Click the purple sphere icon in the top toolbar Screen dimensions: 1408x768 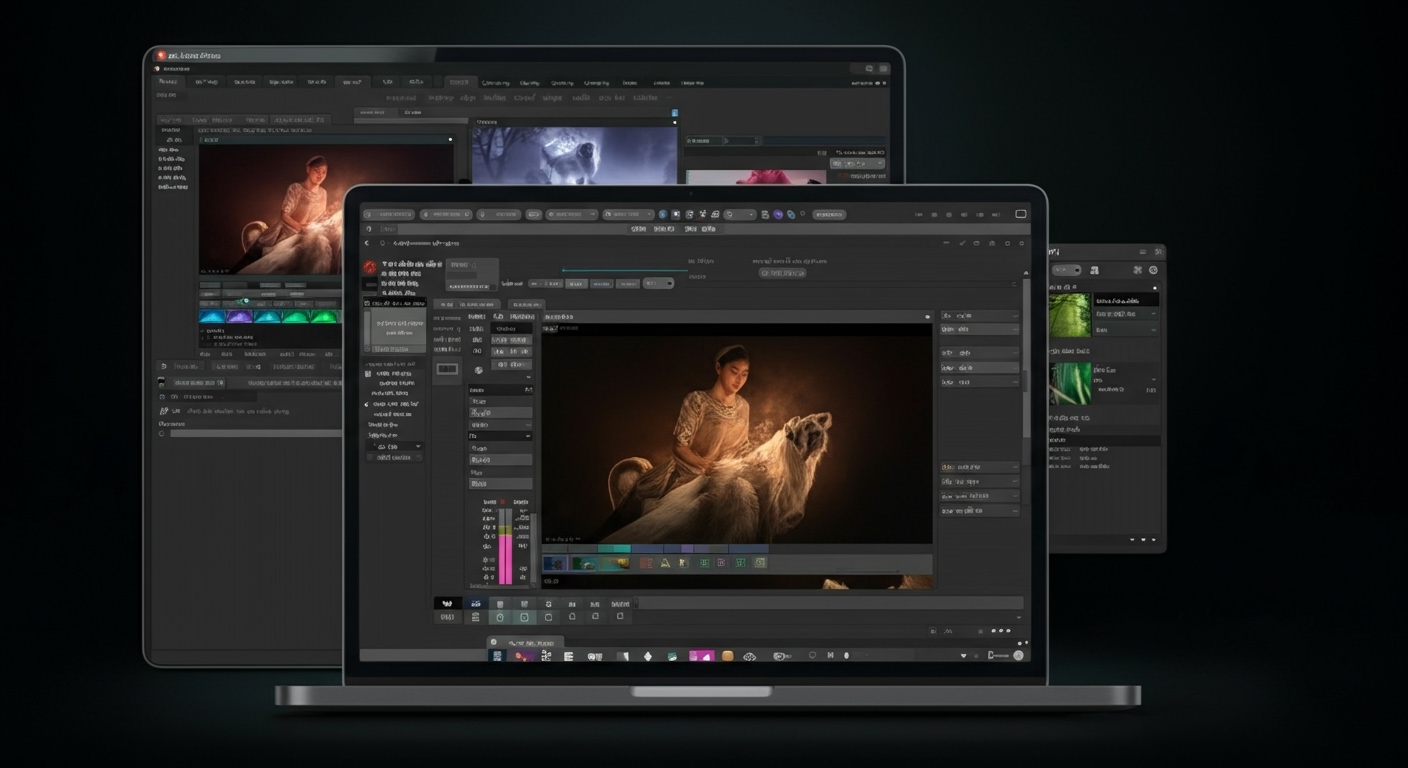[x=777, y=214]
